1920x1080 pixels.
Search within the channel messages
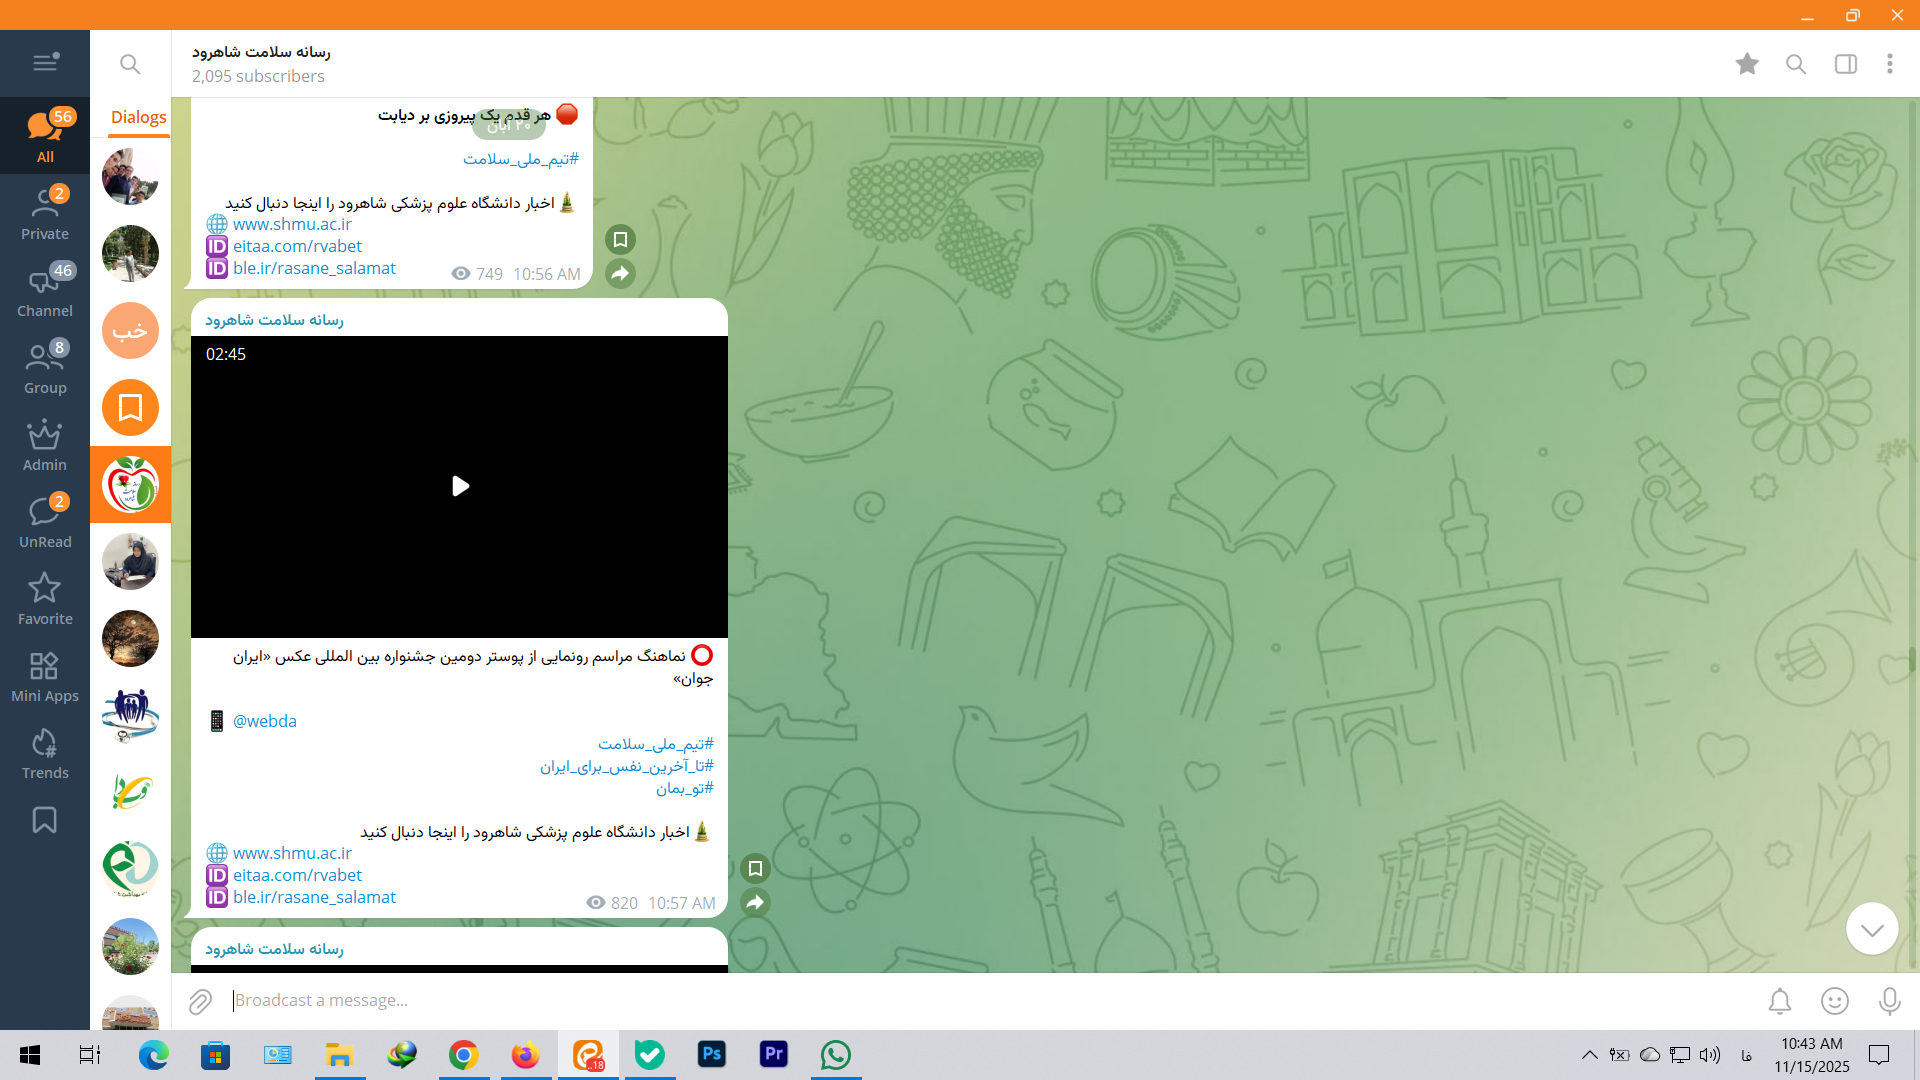[x=1796, y=64]
